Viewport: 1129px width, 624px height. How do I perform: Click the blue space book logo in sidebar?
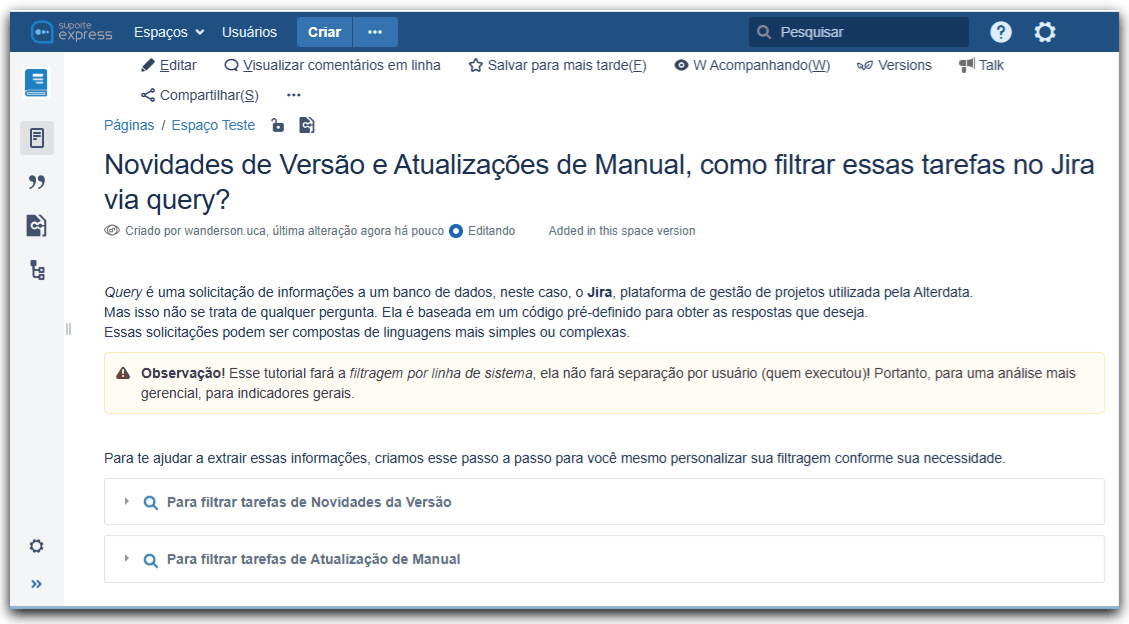[x=36, y=83]
